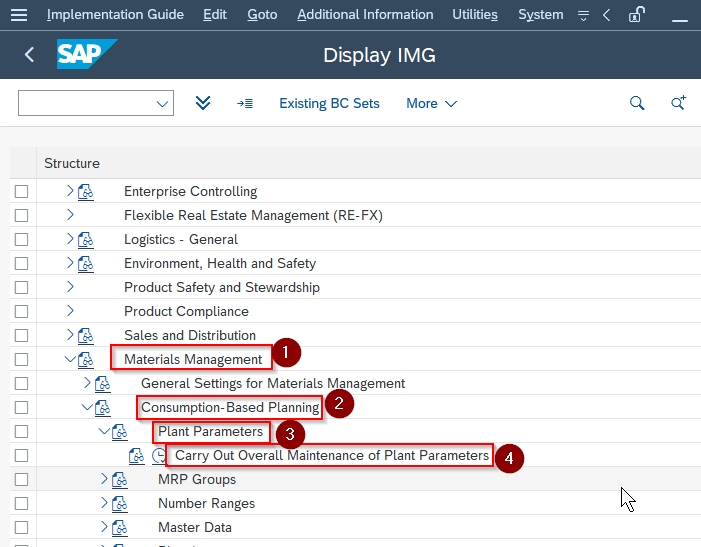Tick the checkbox for Sales and Distribution
The height and width of the screenshot is (547, 701).
click(21, 336)
